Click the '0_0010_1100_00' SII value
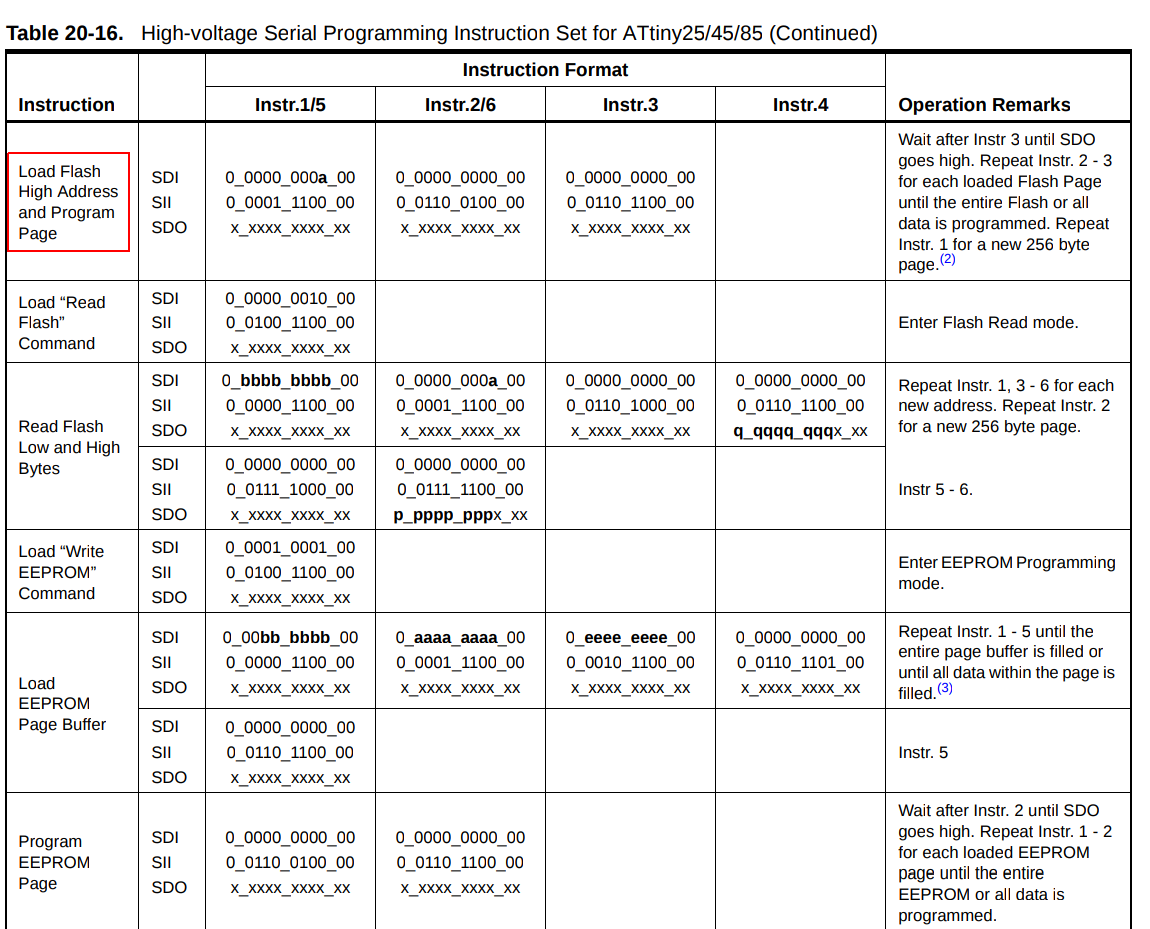The width and height of the screenshot is (1150, 929). point(631,663)
